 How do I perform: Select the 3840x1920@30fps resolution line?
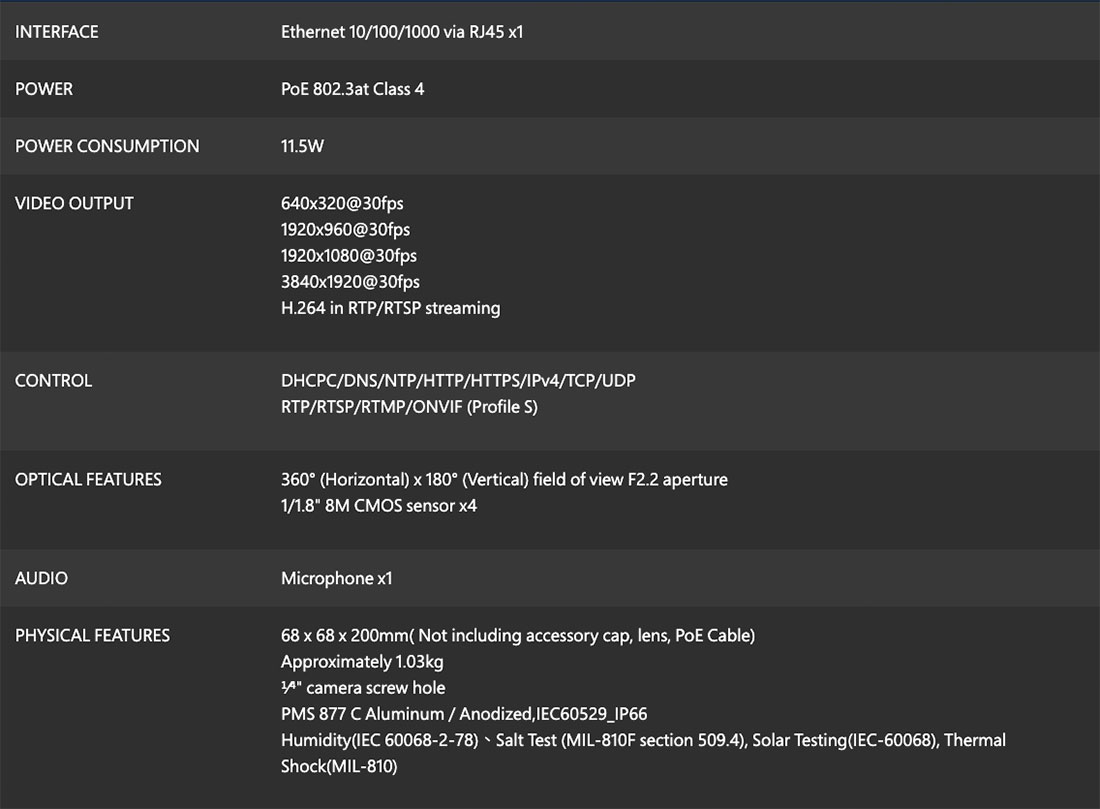tap(350, 282)
